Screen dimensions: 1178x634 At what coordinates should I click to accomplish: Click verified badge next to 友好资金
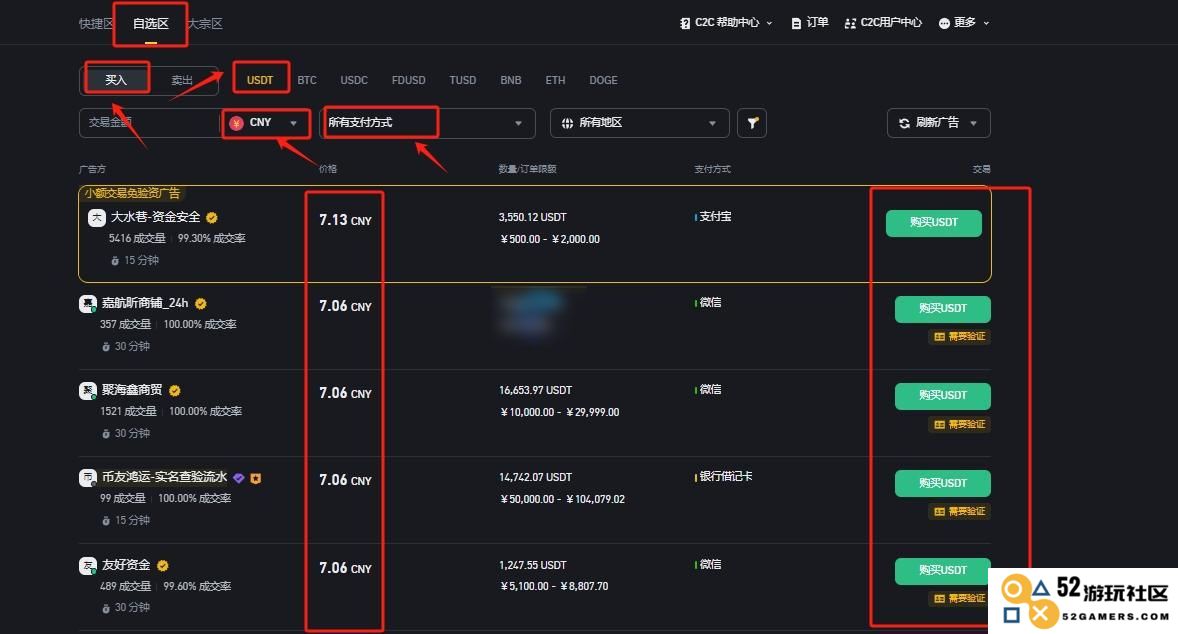(x=163, y=566)
